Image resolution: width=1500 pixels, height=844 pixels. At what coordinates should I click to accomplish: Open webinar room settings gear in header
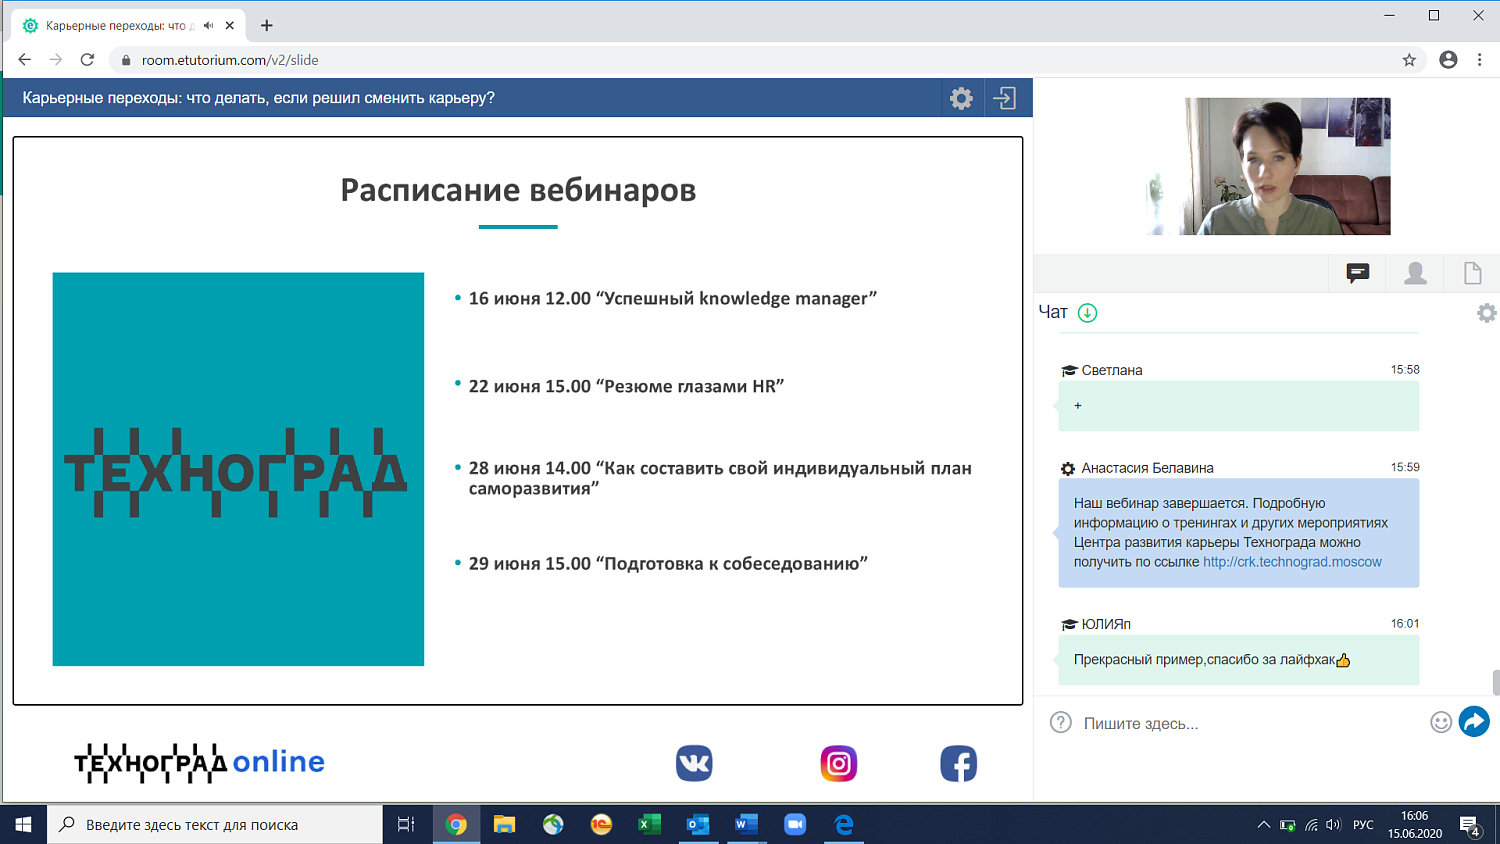pos(961,98)
